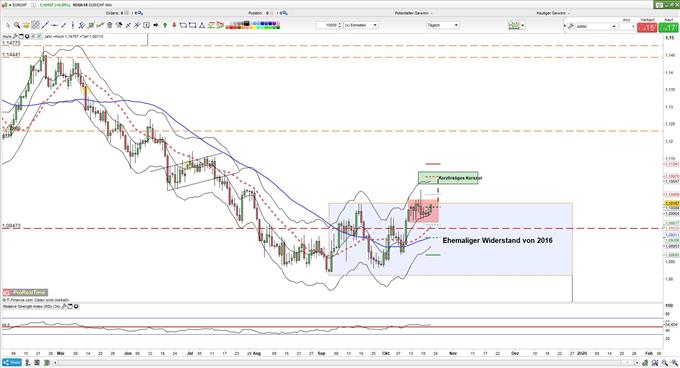Screen dimensions: 680x368
Task: Toggle the crossed box in price panel header
Action: [33, 36]
